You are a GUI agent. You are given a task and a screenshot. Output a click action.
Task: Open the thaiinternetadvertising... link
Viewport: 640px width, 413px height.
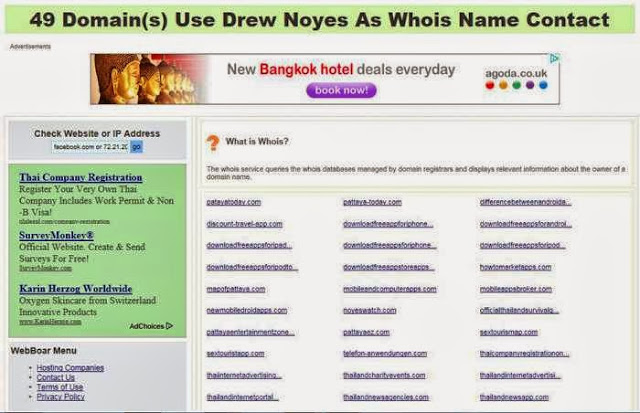click(244, 375)
